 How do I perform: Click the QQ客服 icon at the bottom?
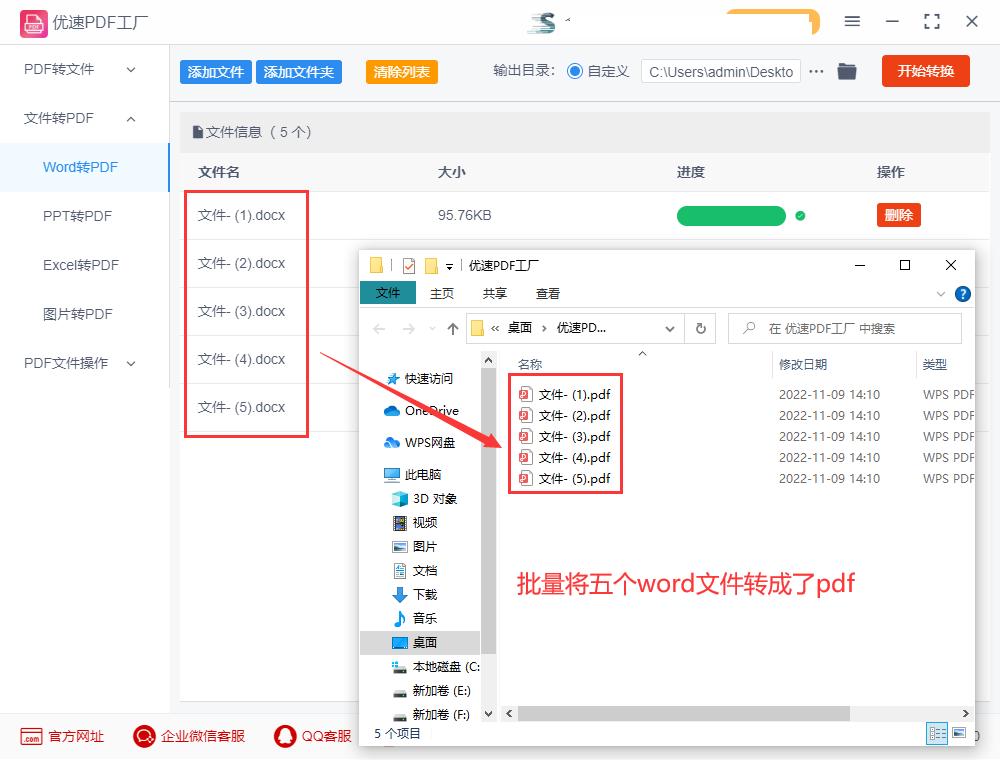[283, 737]
